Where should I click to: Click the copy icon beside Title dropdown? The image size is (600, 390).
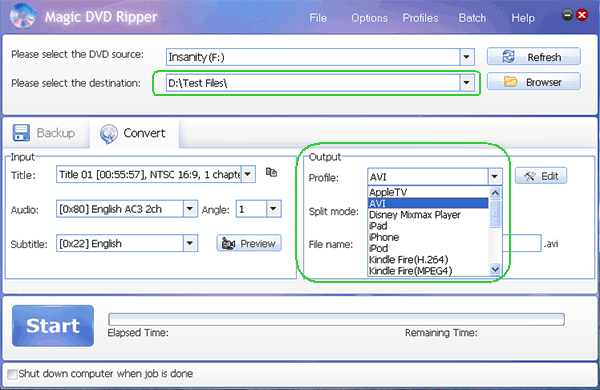[x=271, y=173]
